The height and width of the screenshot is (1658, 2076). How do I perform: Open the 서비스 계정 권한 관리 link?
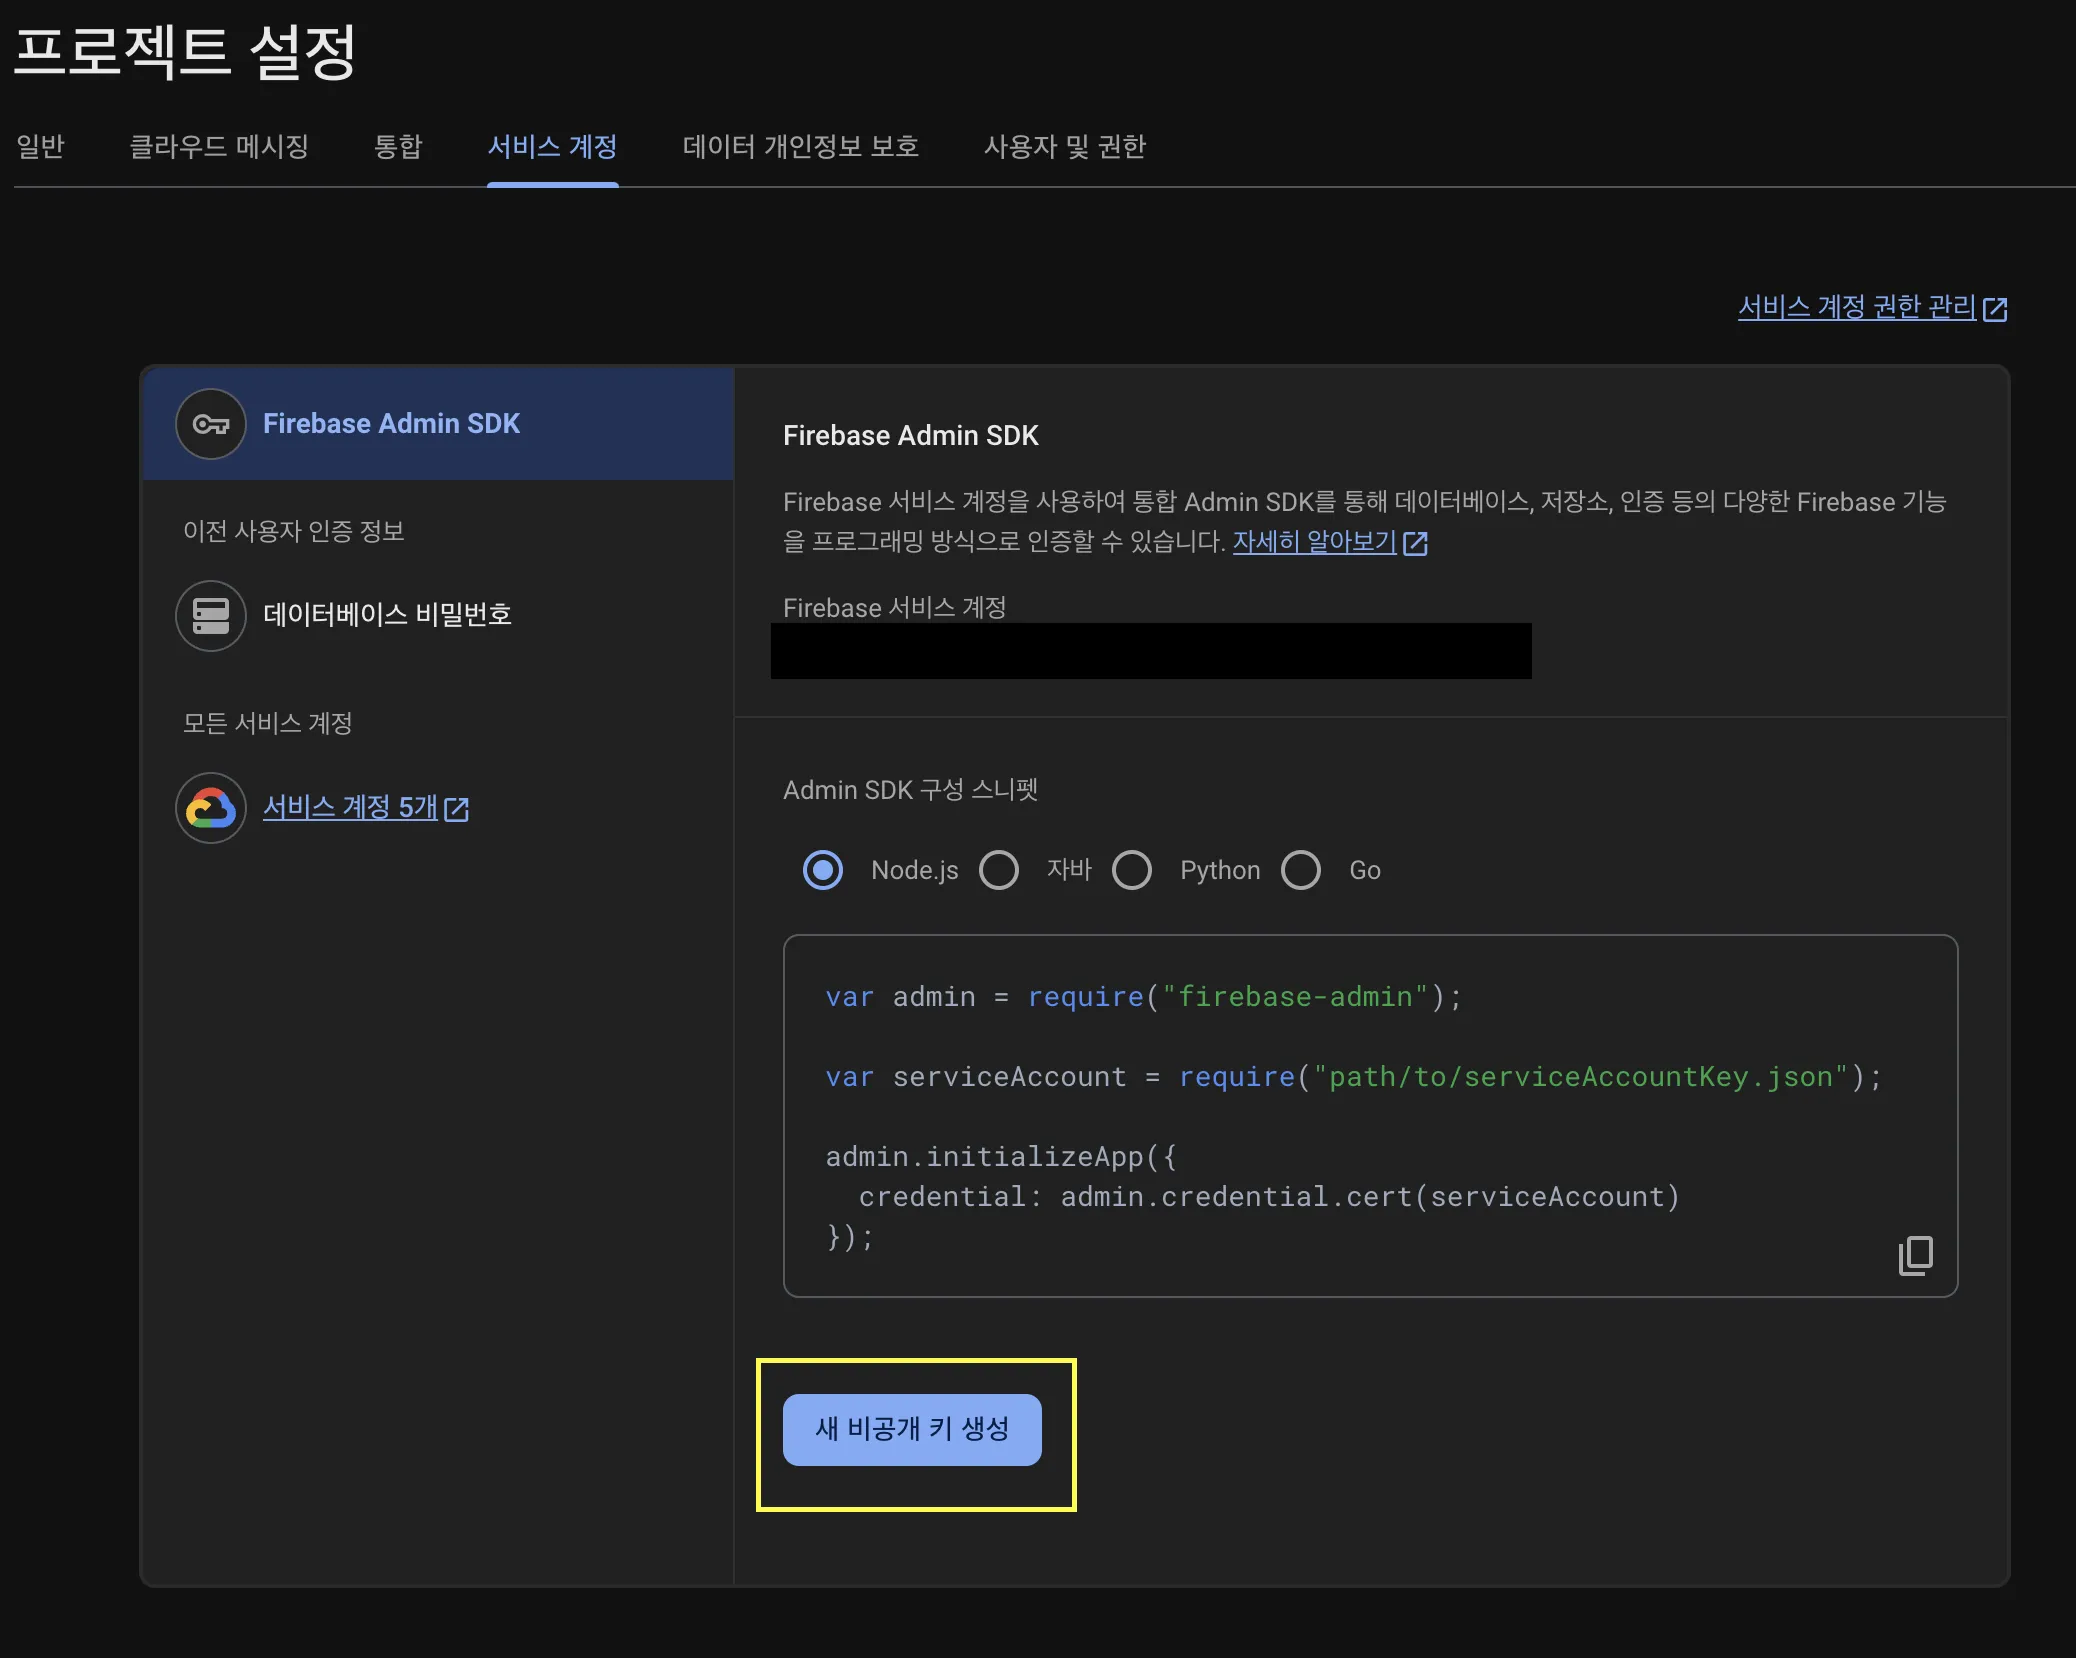pos(1856,307)
